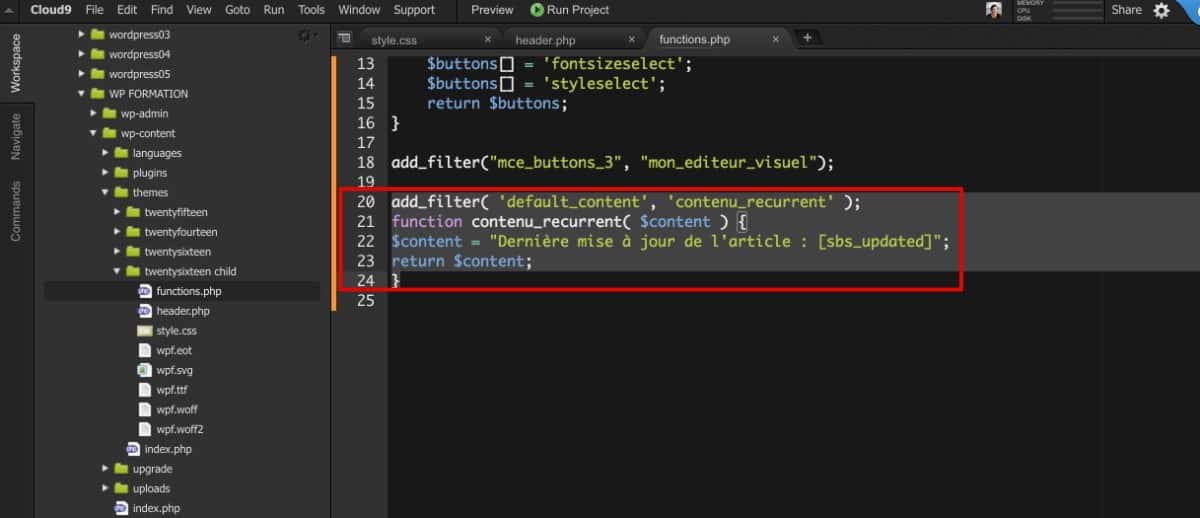Viewport: 1200px width, 518px height.
Task: Open the Window menu
Action: pos(359,10)
